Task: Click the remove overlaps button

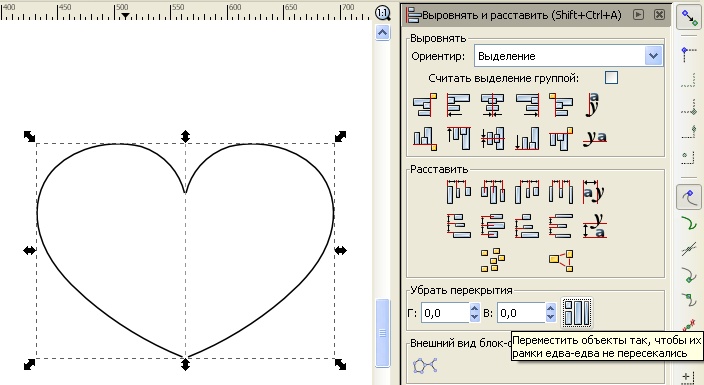Action: pyautogui.click(x=577, y=313)
